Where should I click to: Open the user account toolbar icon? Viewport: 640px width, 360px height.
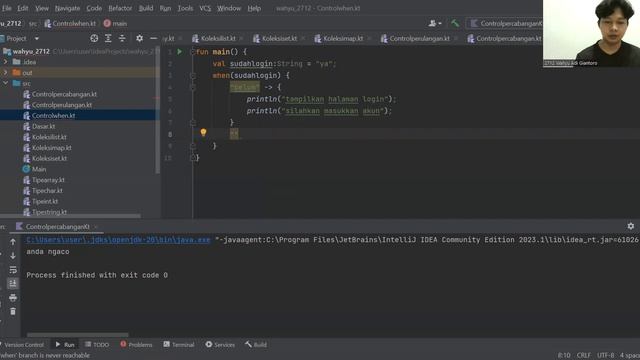(x=435, y=24)
